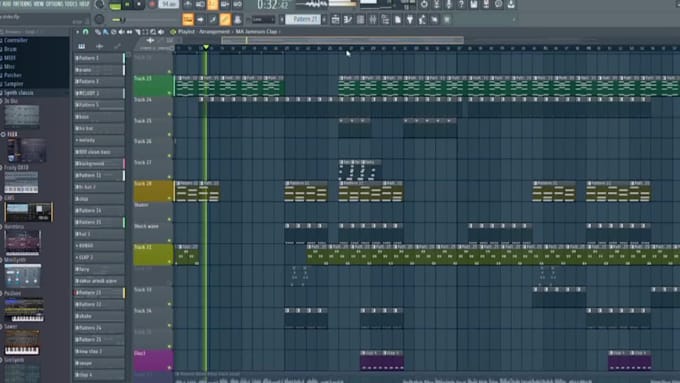Click the close all windows icon
Viewport: 680px width, 383px height.
click(447, 20)
